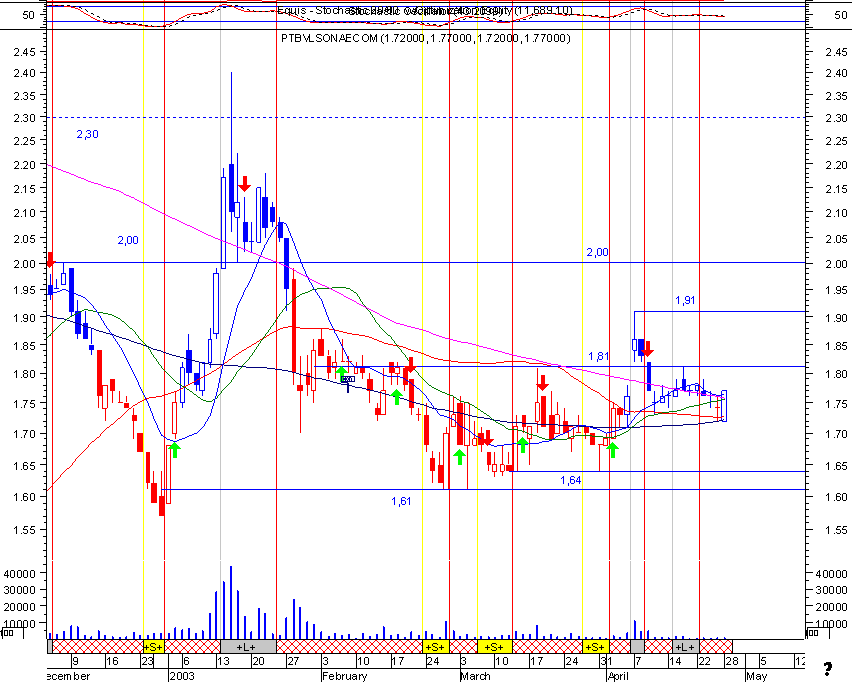The width and height of the screenshot is (852, 682).
Task: Click the '27' date tick in January
Action: click(x=293, y=661)
